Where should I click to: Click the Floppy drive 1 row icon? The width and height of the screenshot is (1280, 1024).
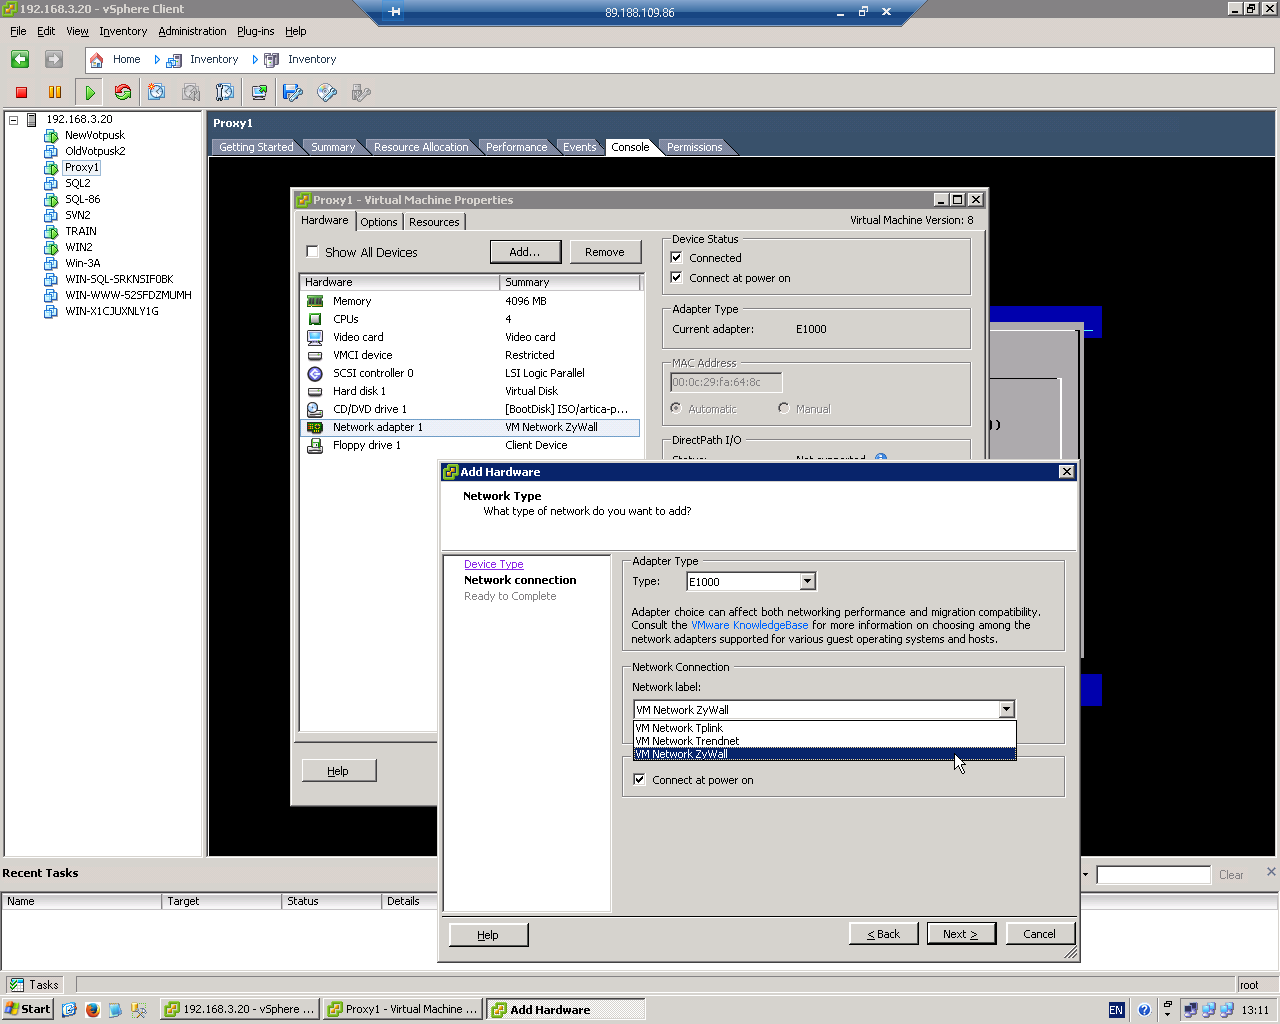coord(315,445)
